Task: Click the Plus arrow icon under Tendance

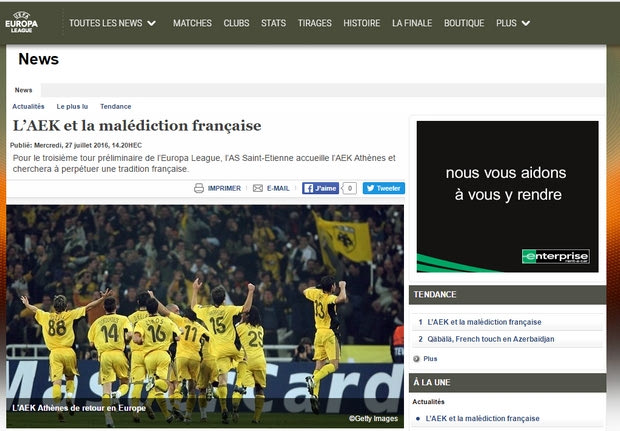Action: [416, 359]
